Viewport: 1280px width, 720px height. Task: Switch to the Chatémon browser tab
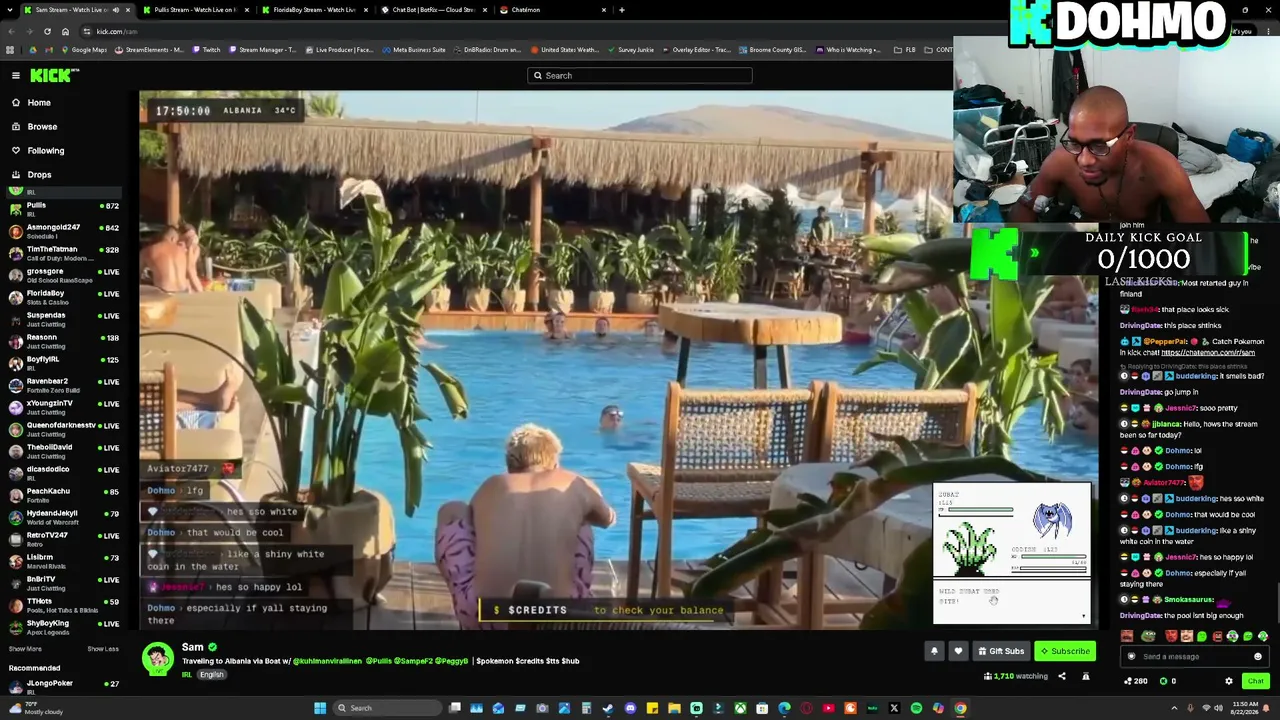click(x=555, y=10)
